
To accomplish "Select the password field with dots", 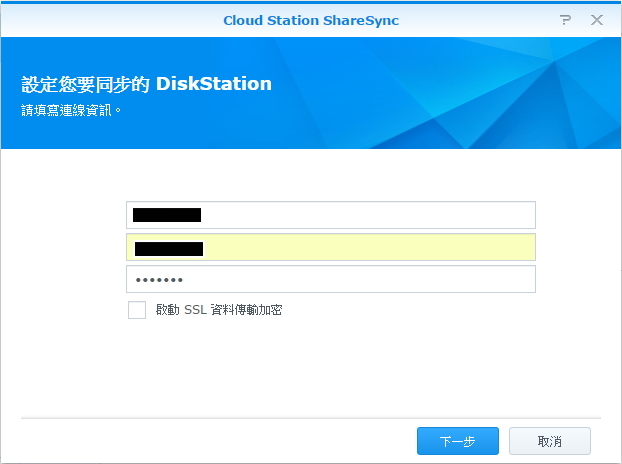I will click(330, 279).
